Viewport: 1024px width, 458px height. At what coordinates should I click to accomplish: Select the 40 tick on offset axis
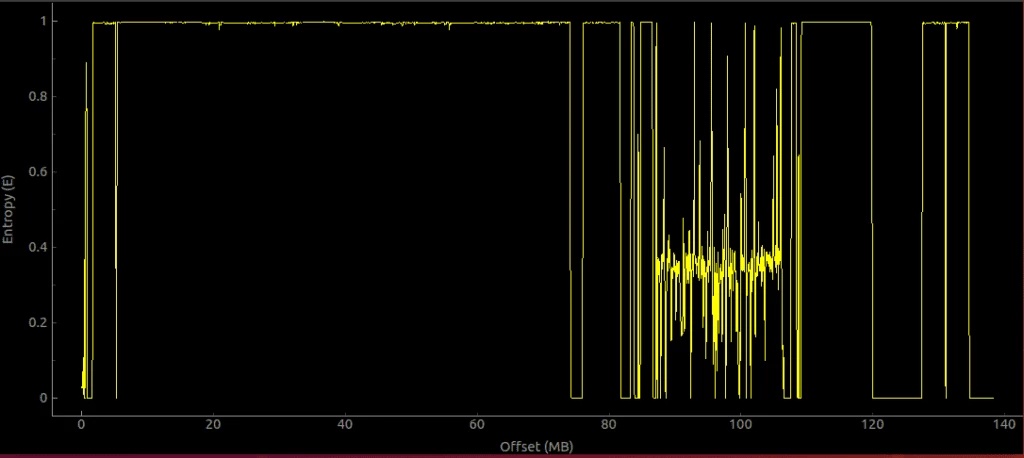(345, 423)
